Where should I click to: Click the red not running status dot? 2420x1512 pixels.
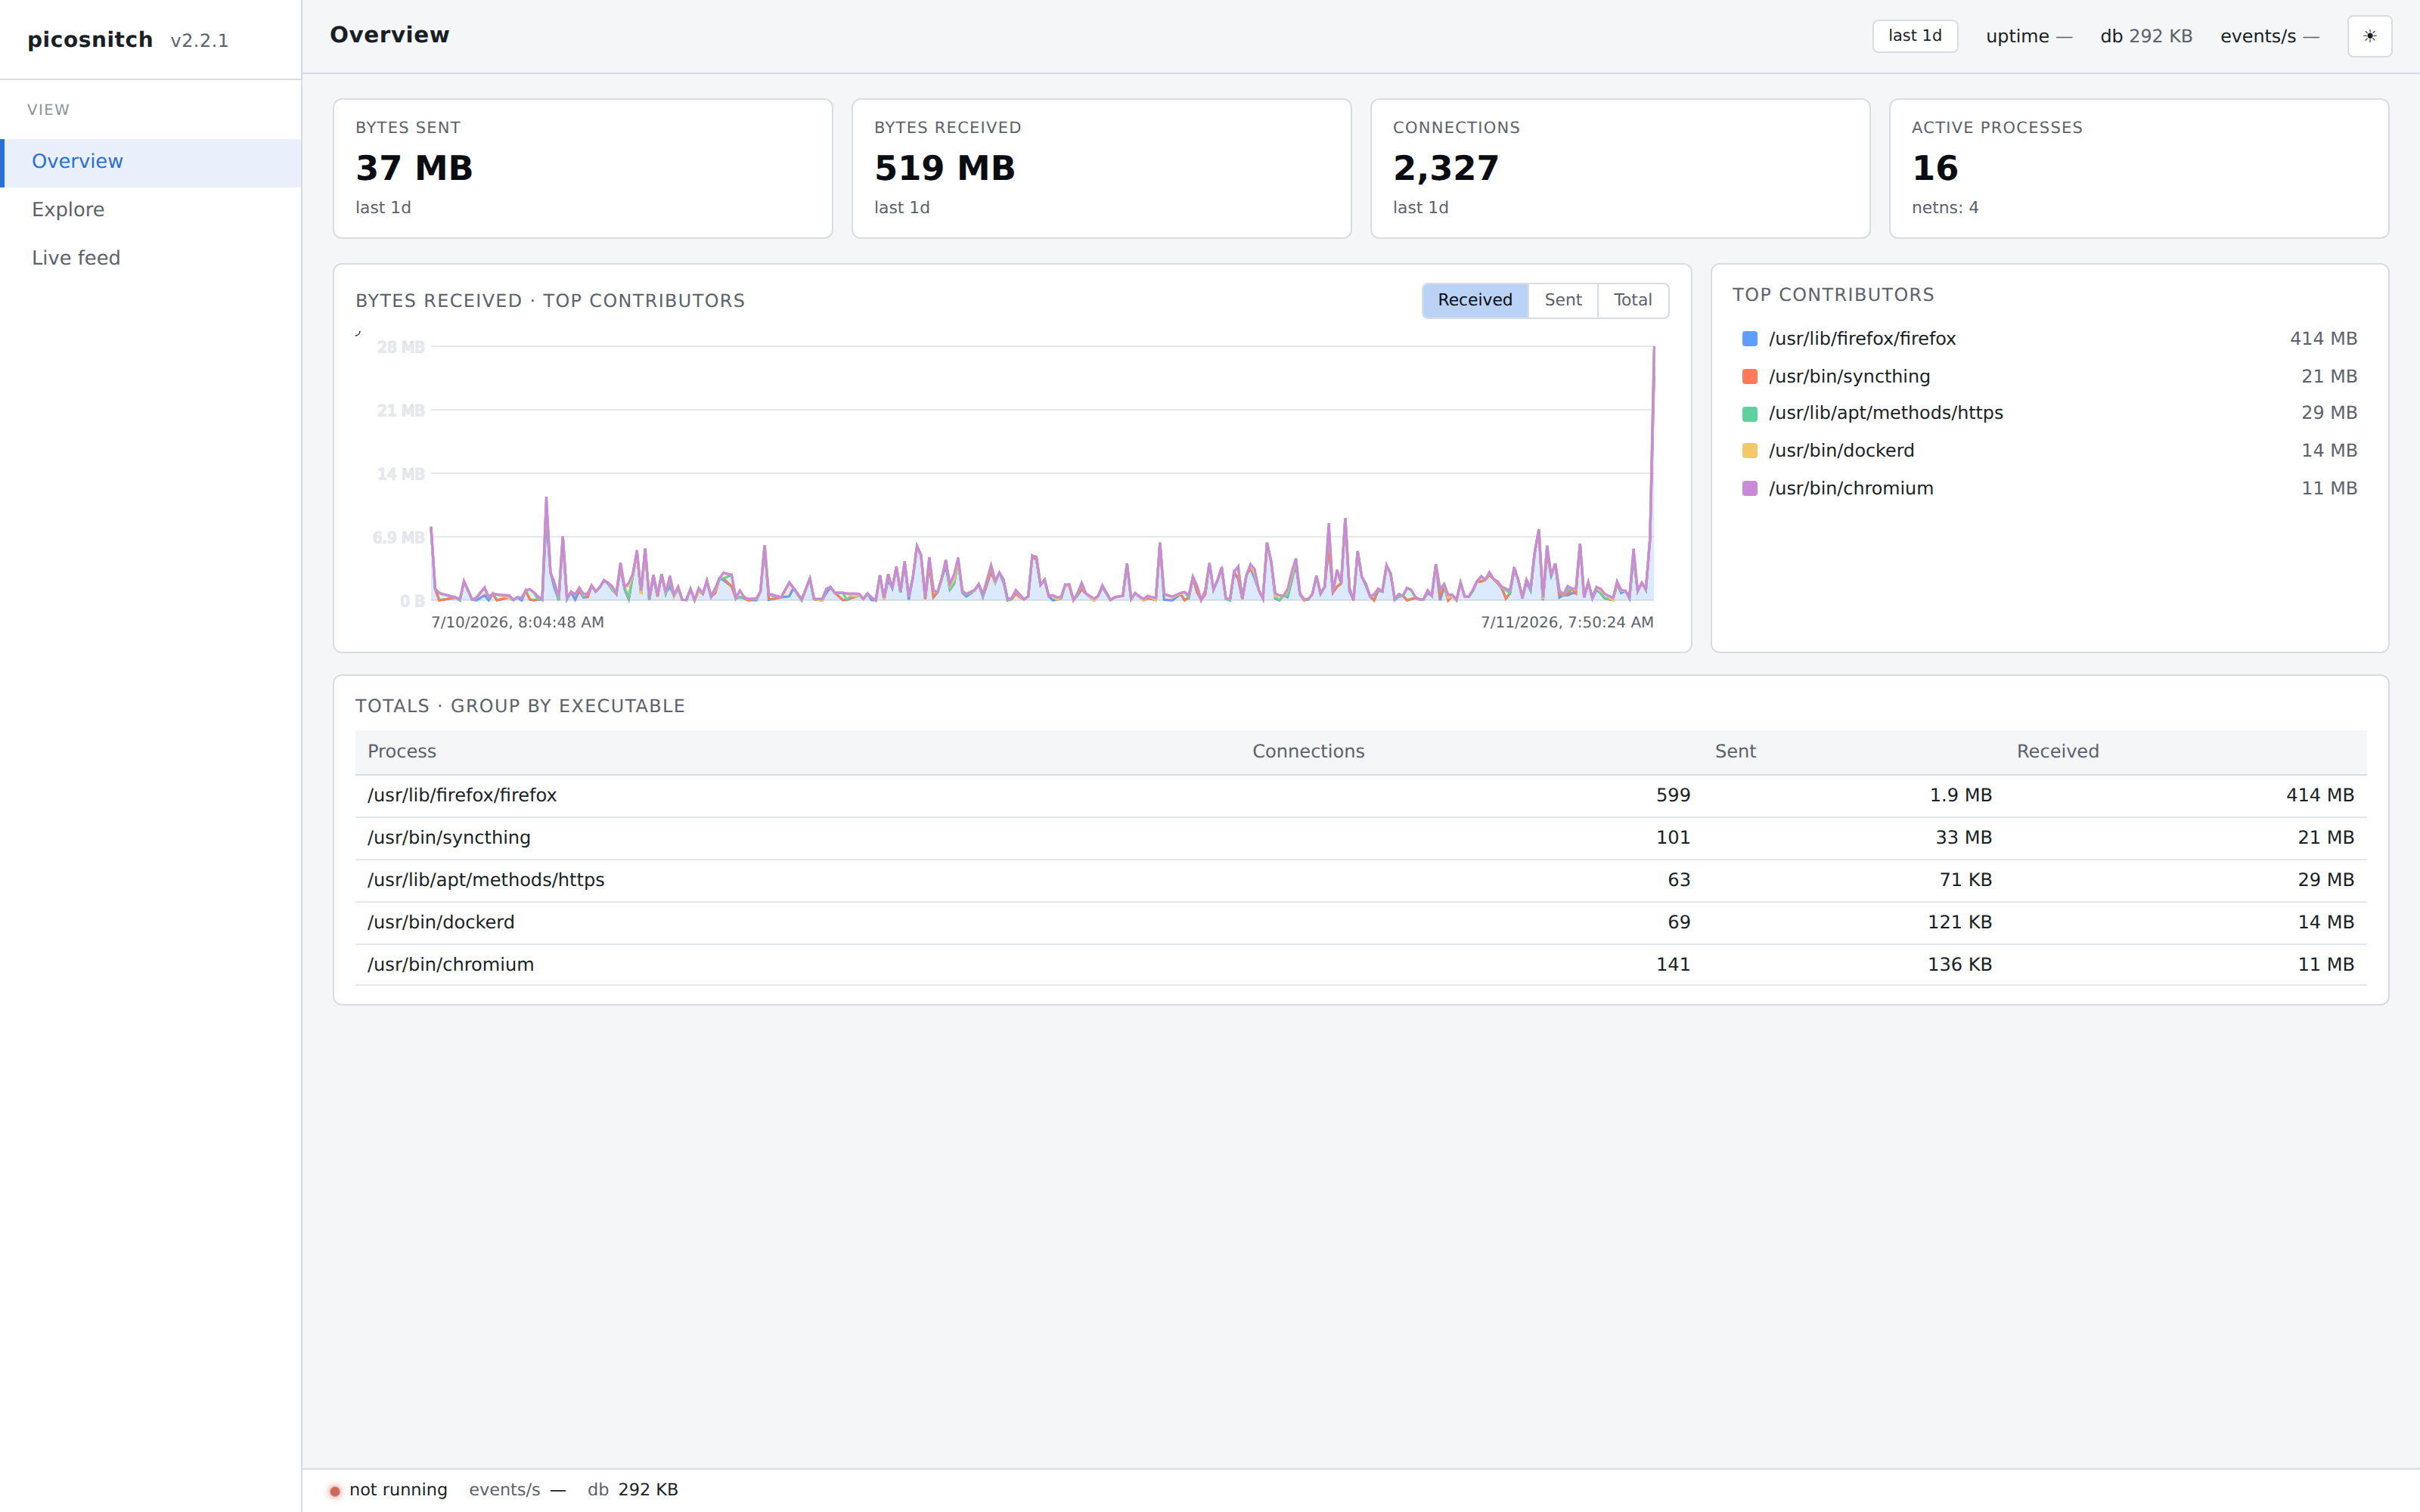[x=335, y=1490]
